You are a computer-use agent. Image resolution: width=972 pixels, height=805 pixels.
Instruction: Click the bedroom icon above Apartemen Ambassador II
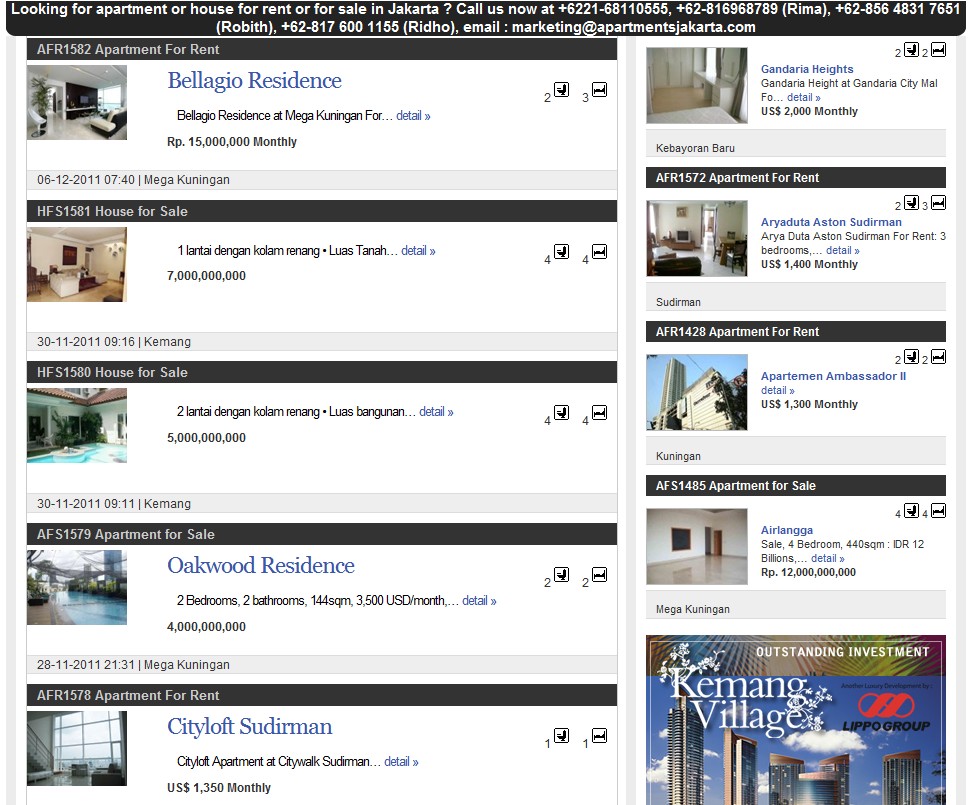click(939, 356)
